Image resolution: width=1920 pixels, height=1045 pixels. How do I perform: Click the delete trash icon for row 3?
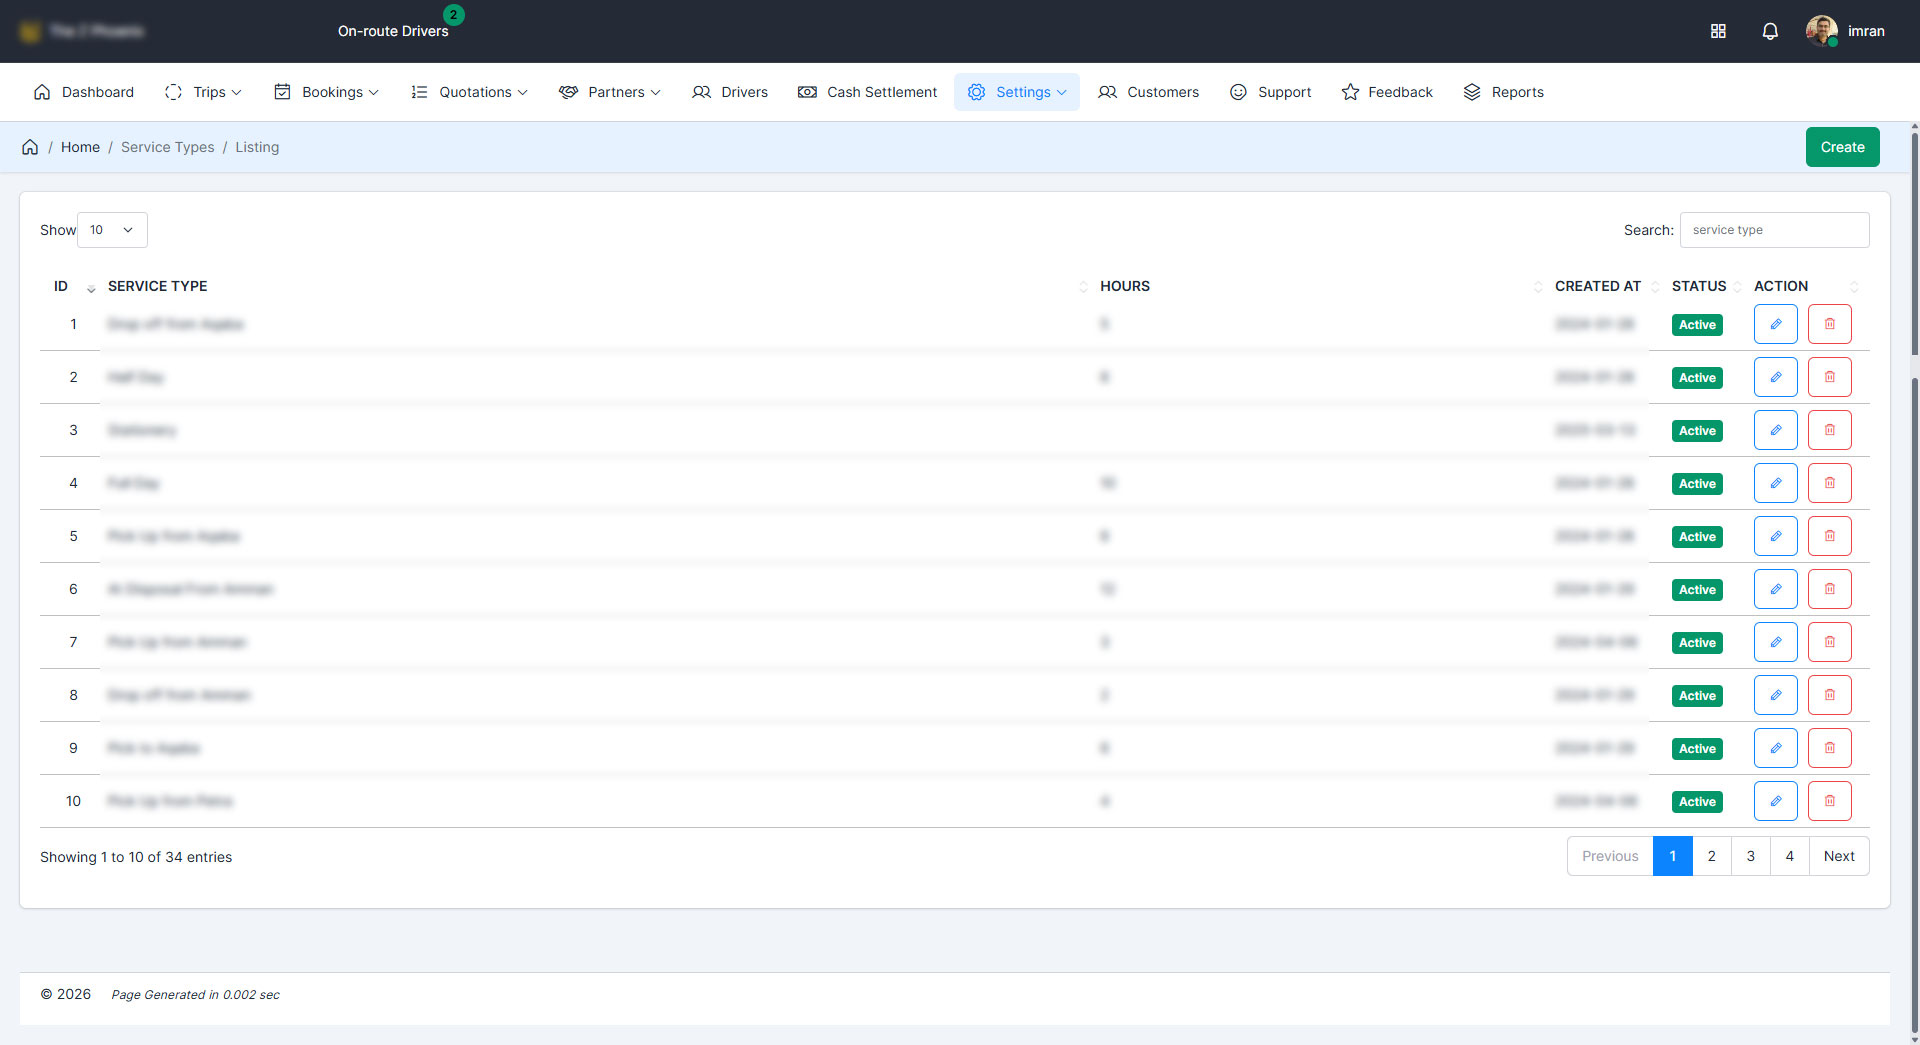(1829, 430)
